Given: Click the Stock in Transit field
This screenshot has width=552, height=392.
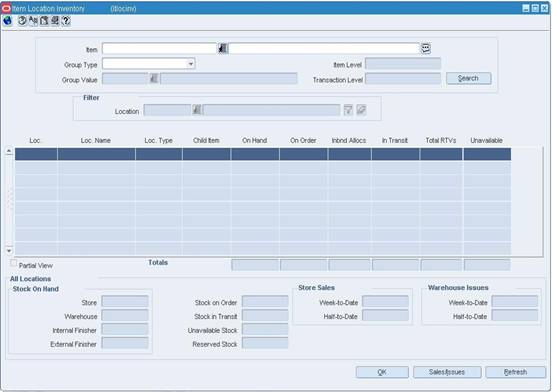Looking at the screenshot, I should point(265,315).
